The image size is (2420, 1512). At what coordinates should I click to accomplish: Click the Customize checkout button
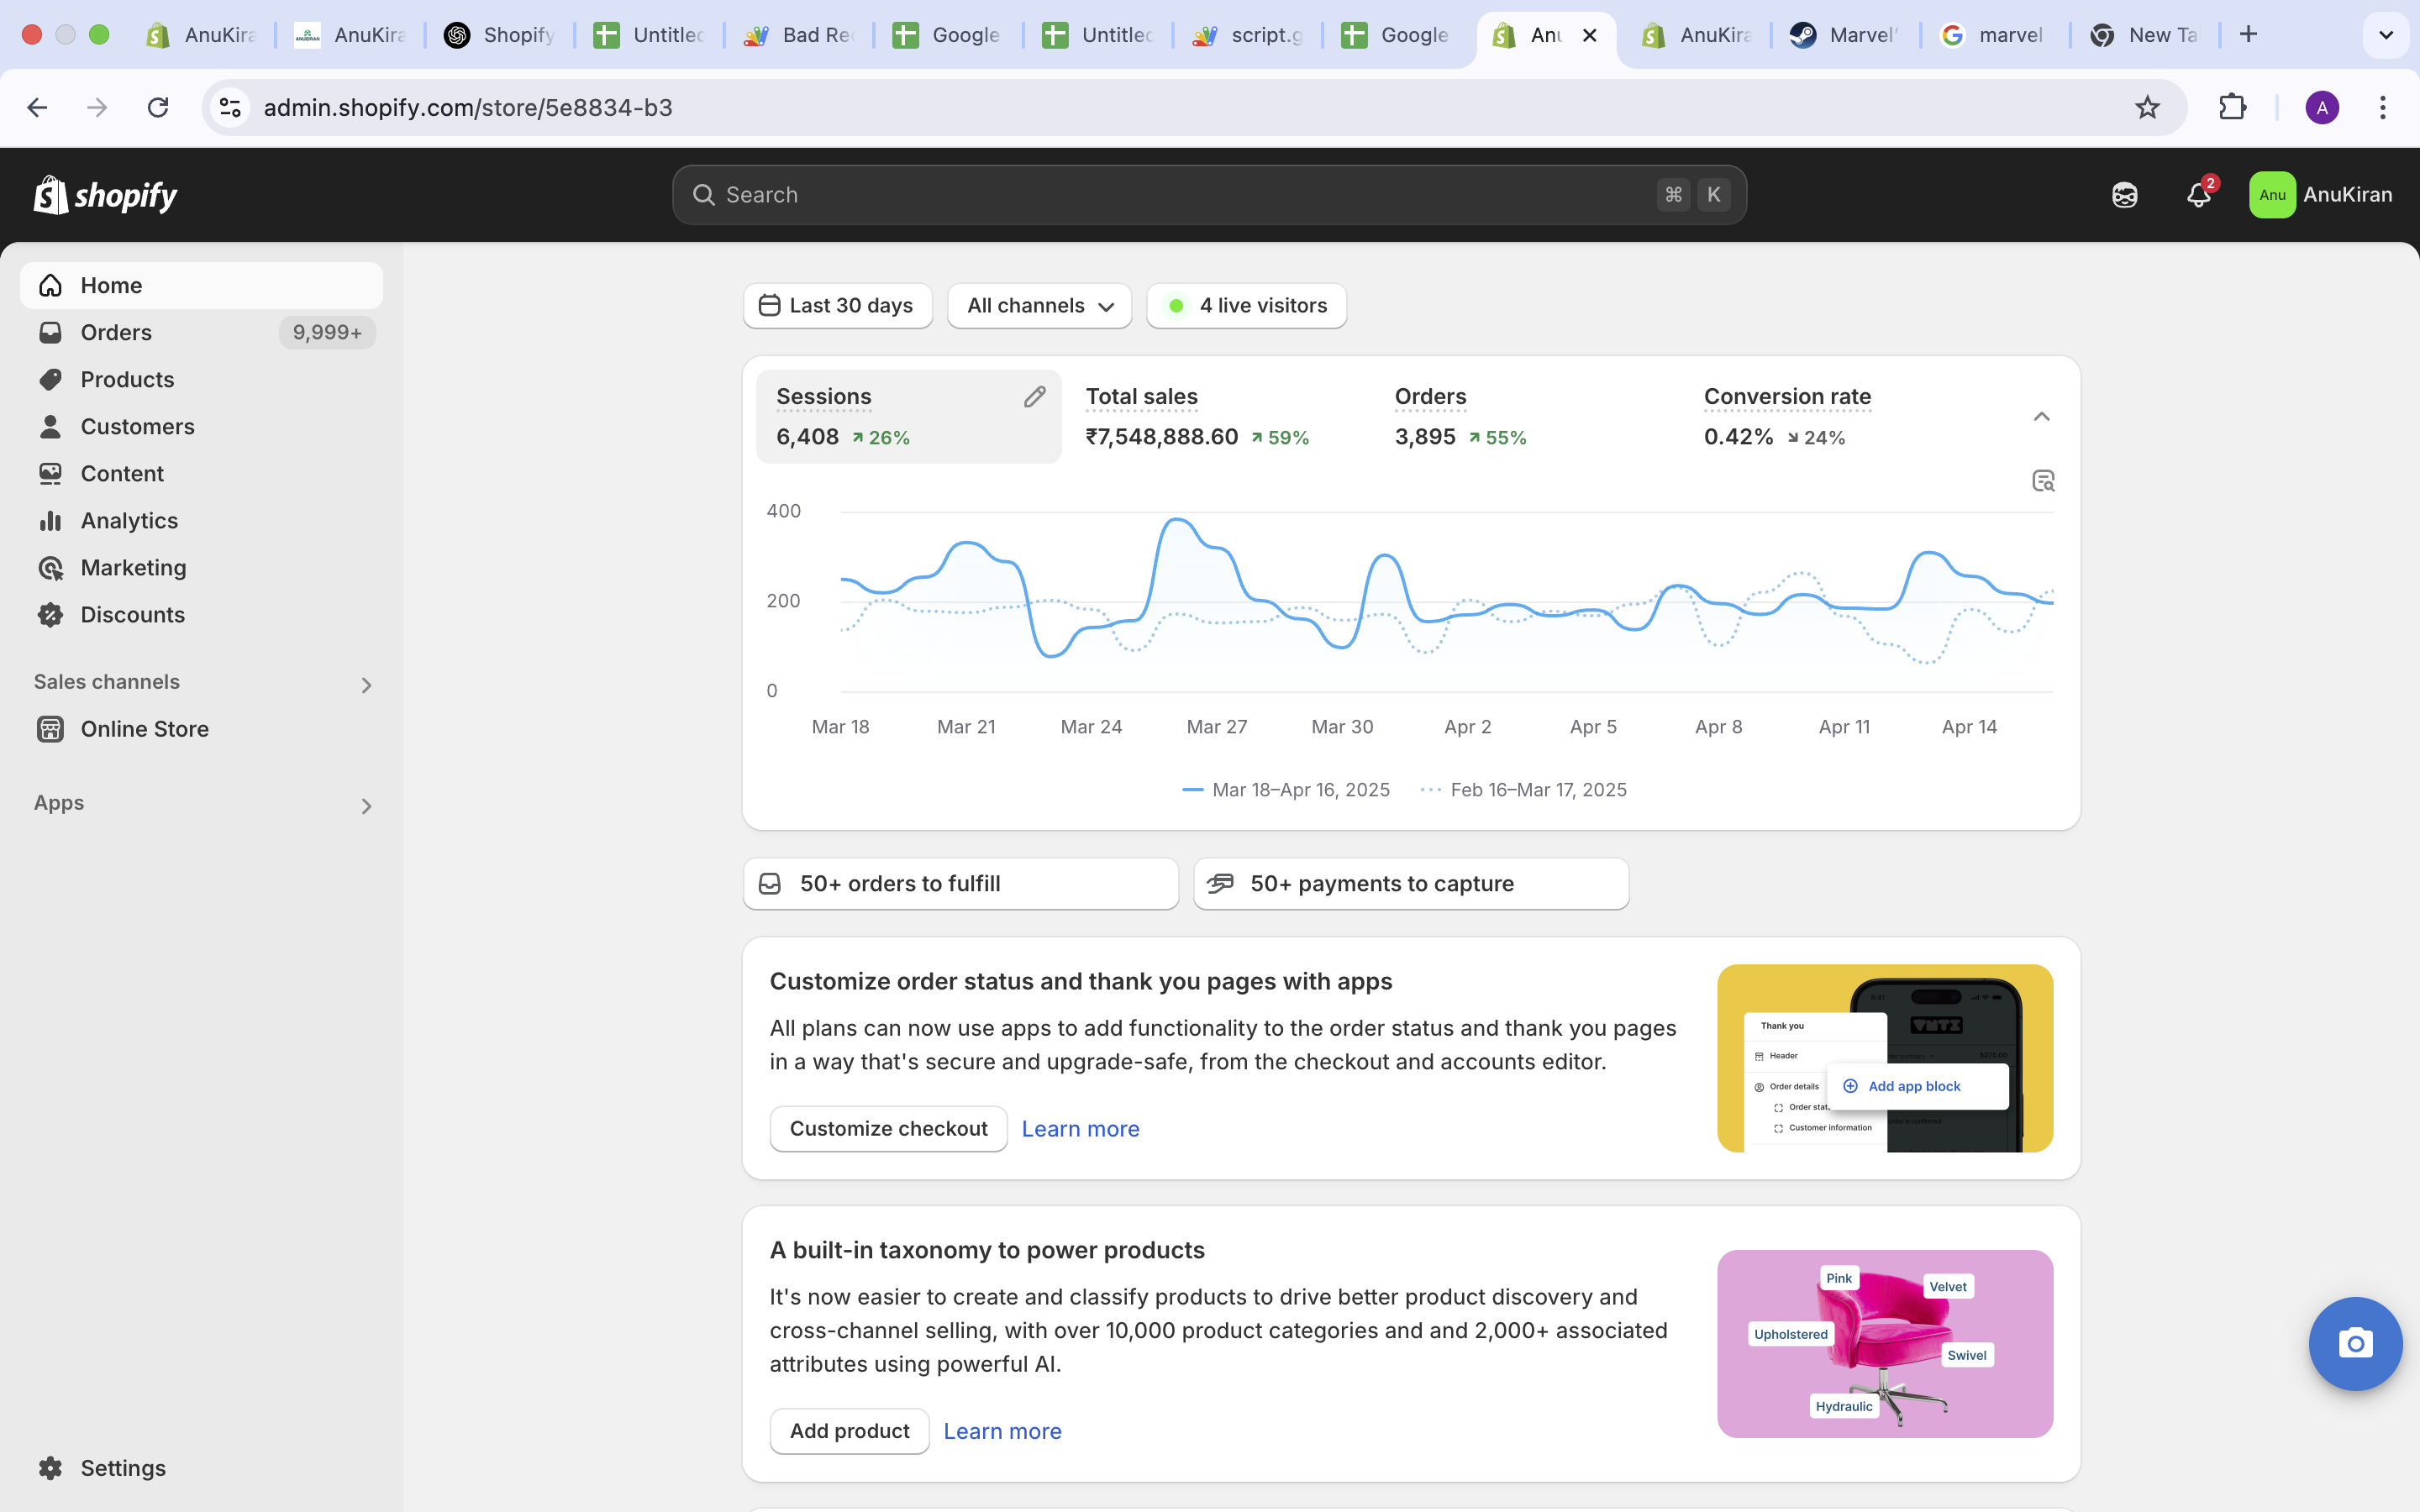[887, 1128]
